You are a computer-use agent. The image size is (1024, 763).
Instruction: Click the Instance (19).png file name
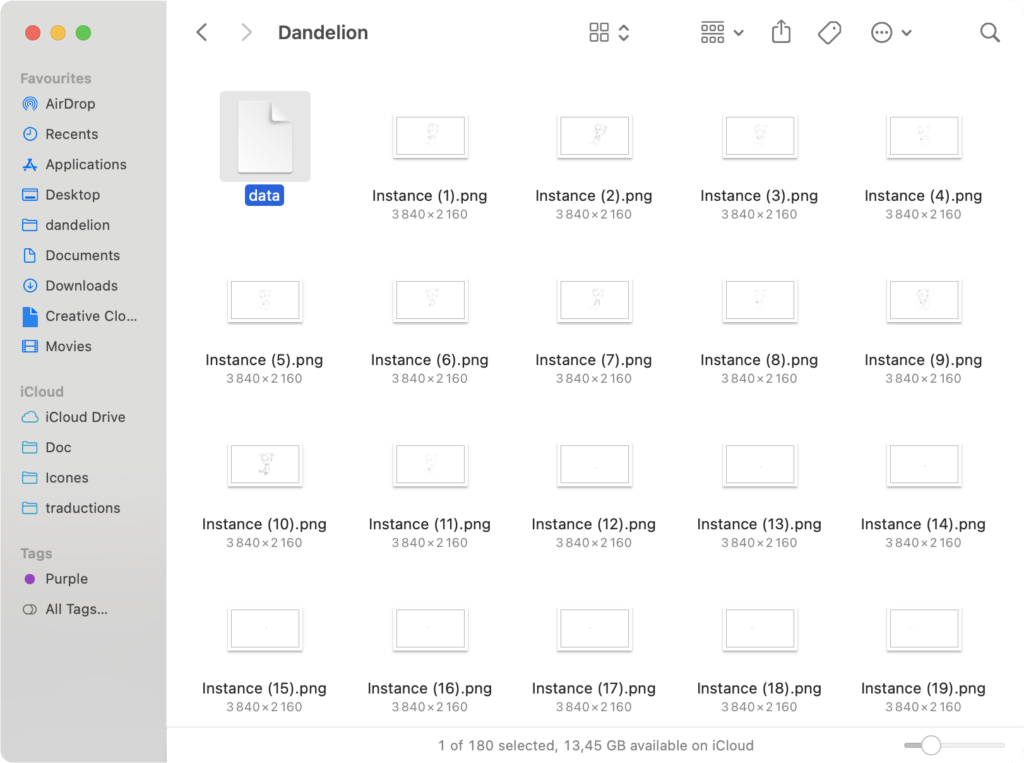(923, 689)
